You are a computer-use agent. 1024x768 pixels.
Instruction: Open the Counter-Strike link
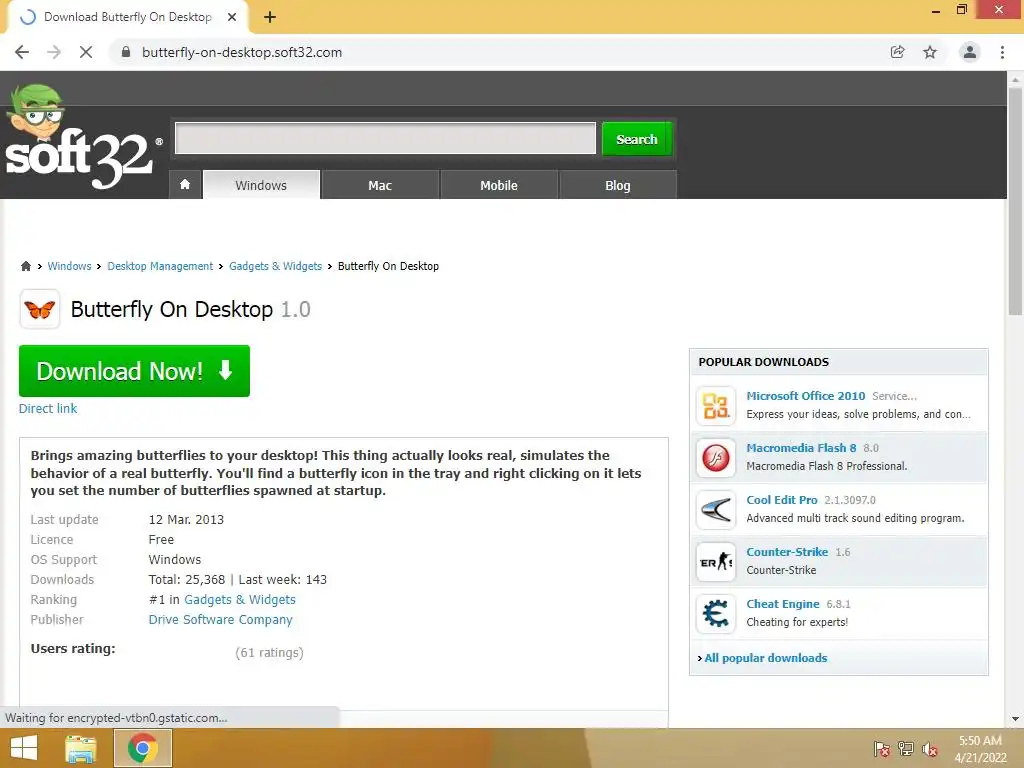click(x=787, y=552)
